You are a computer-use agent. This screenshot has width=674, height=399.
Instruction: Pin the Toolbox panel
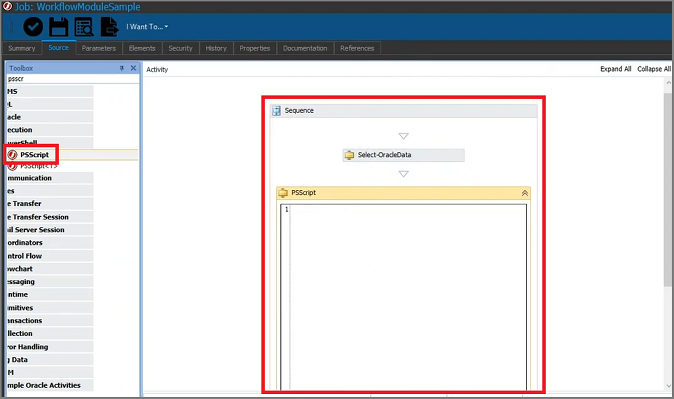[x=122, y=68]
